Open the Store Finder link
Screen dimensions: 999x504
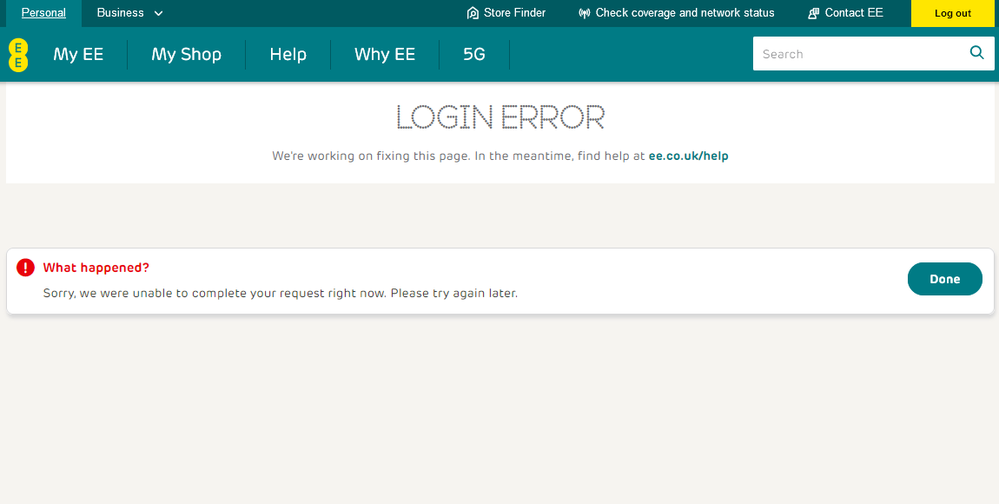[507, 13]
